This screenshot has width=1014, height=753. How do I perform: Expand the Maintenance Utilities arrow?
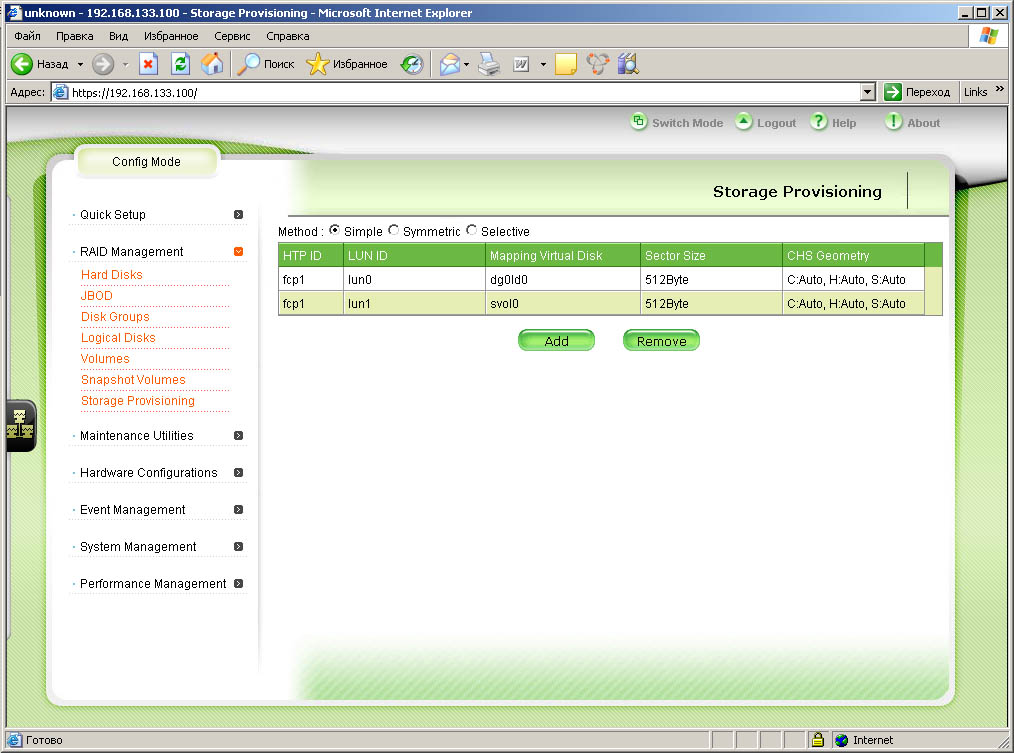(239, 435)
